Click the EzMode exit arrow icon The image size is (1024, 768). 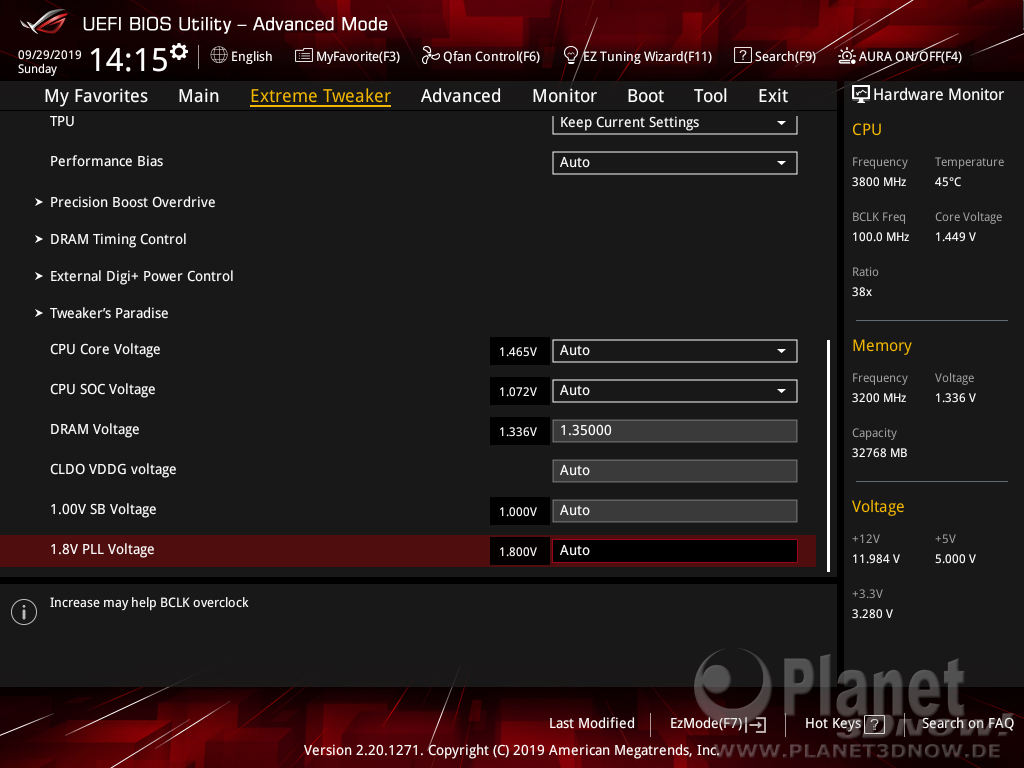[756, 724]
